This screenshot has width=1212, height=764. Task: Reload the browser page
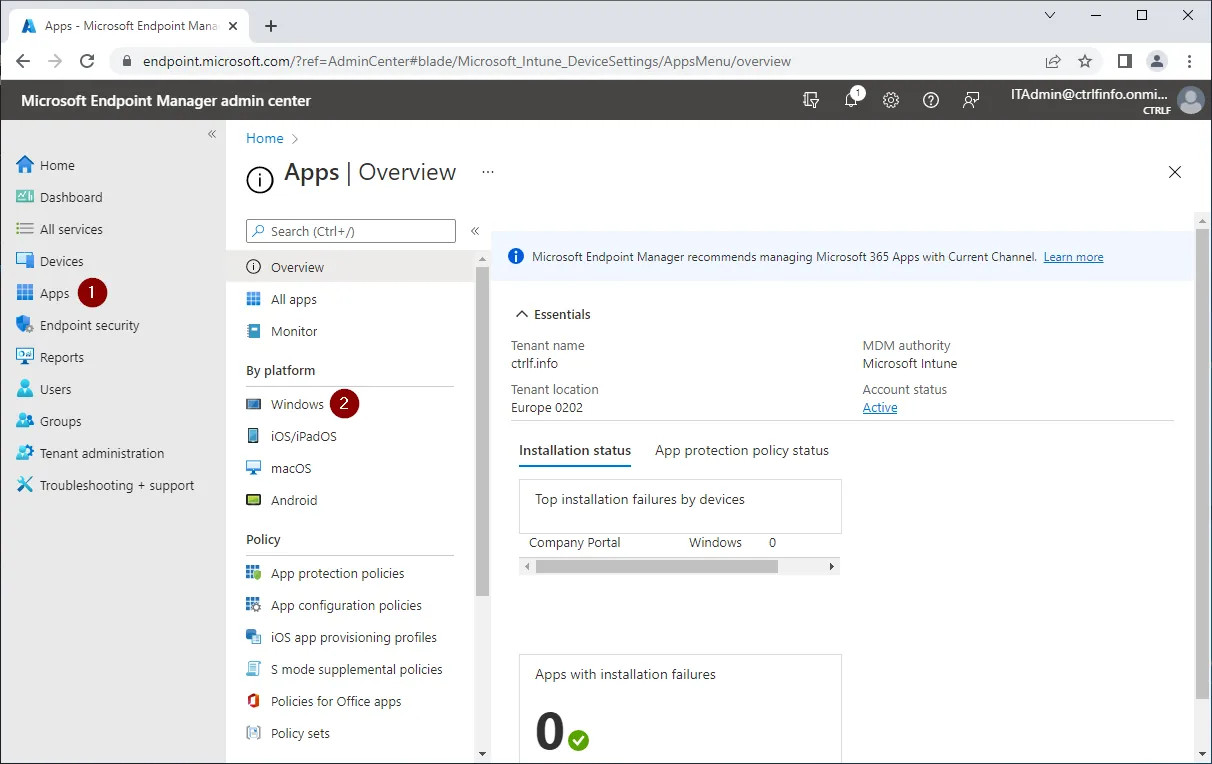click(87, 61)
